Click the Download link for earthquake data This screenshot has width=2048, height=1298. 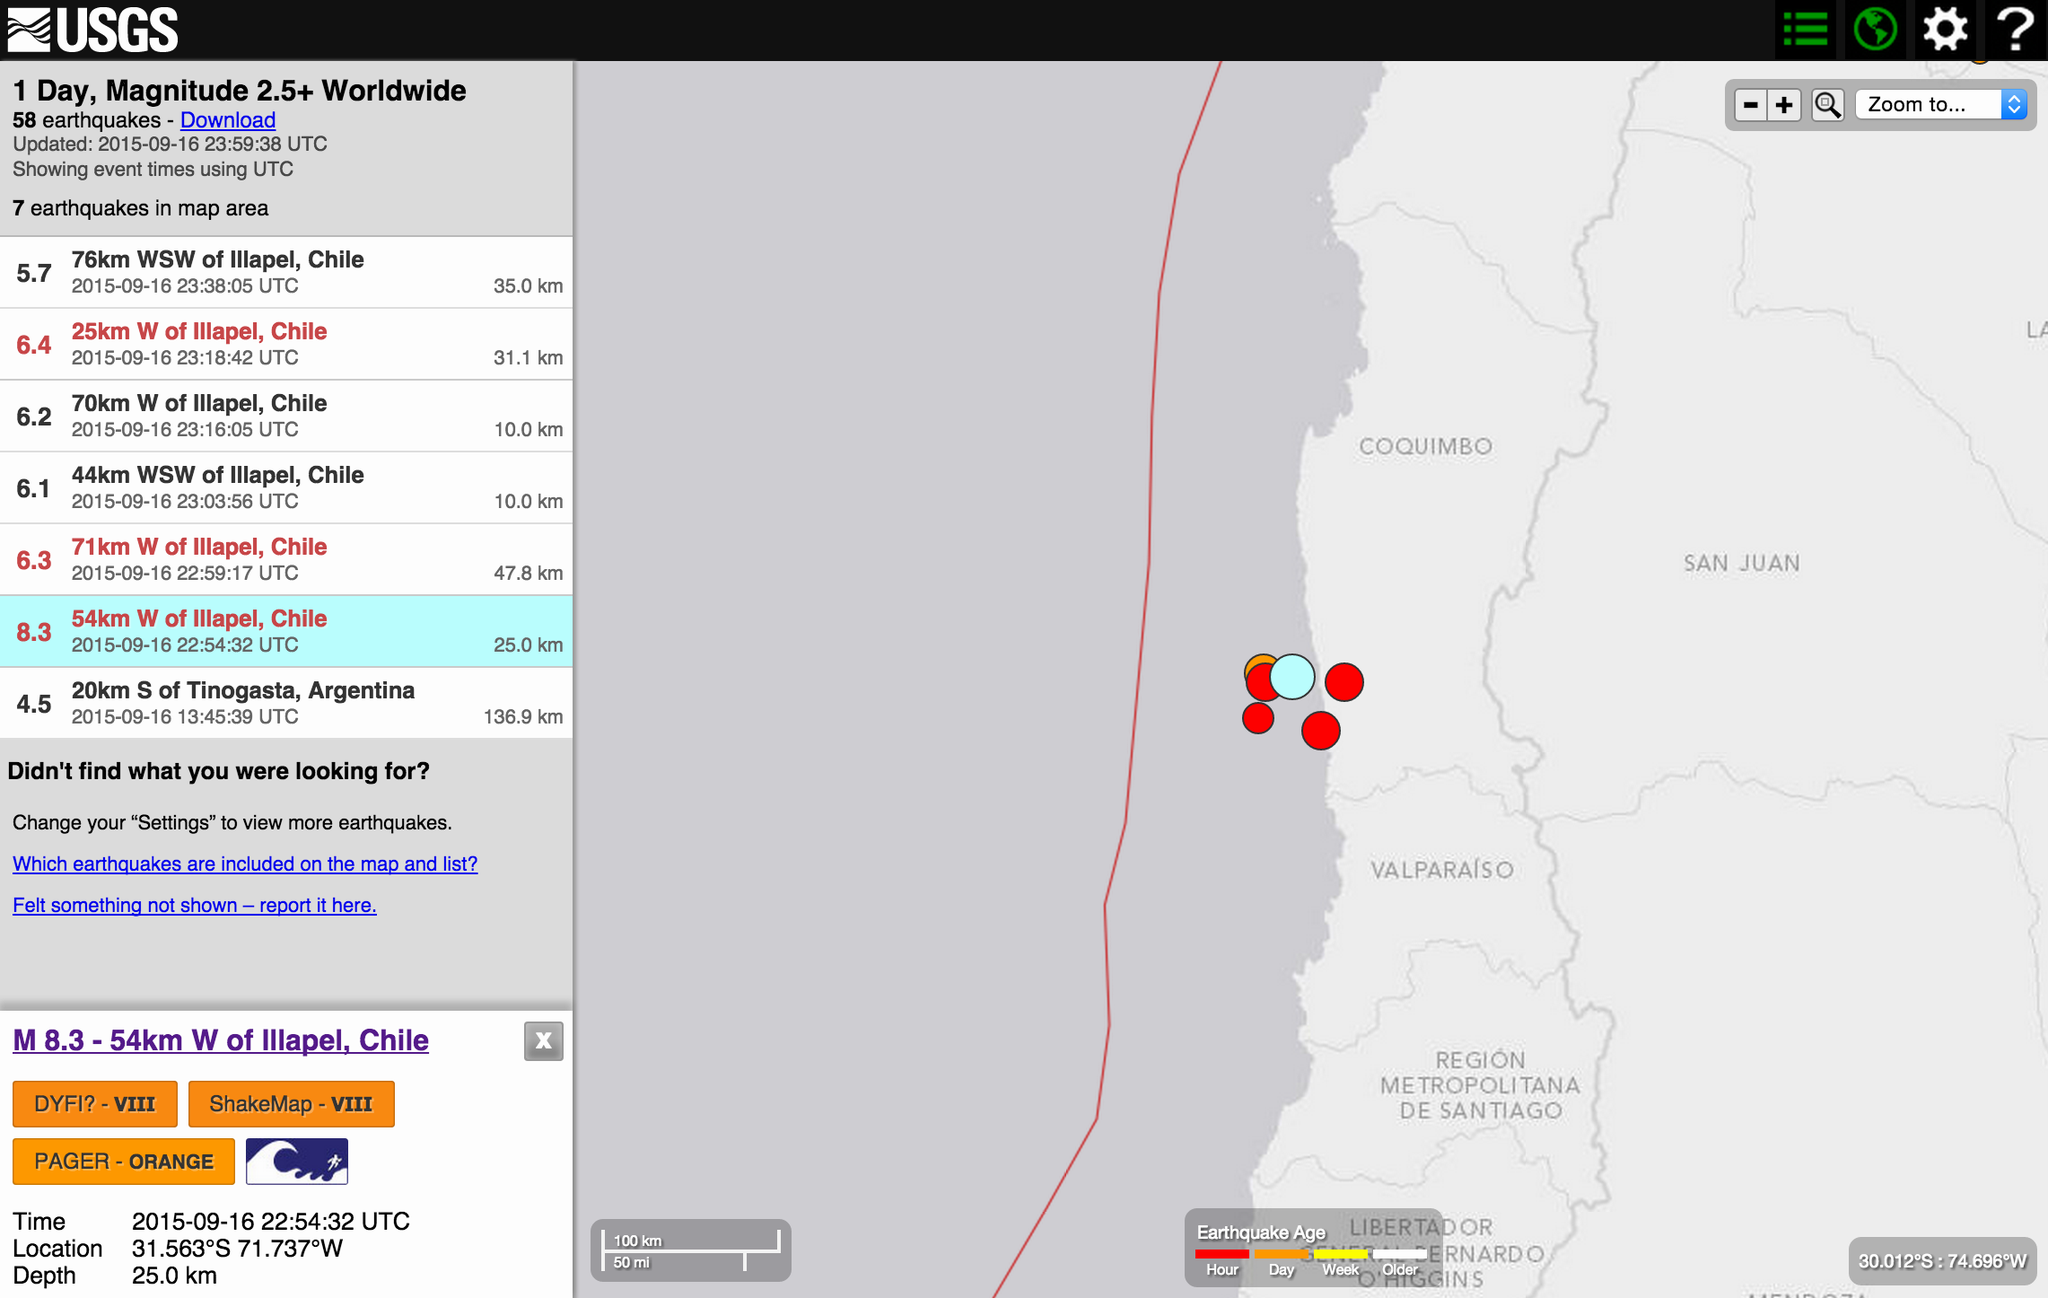[228, 120]
